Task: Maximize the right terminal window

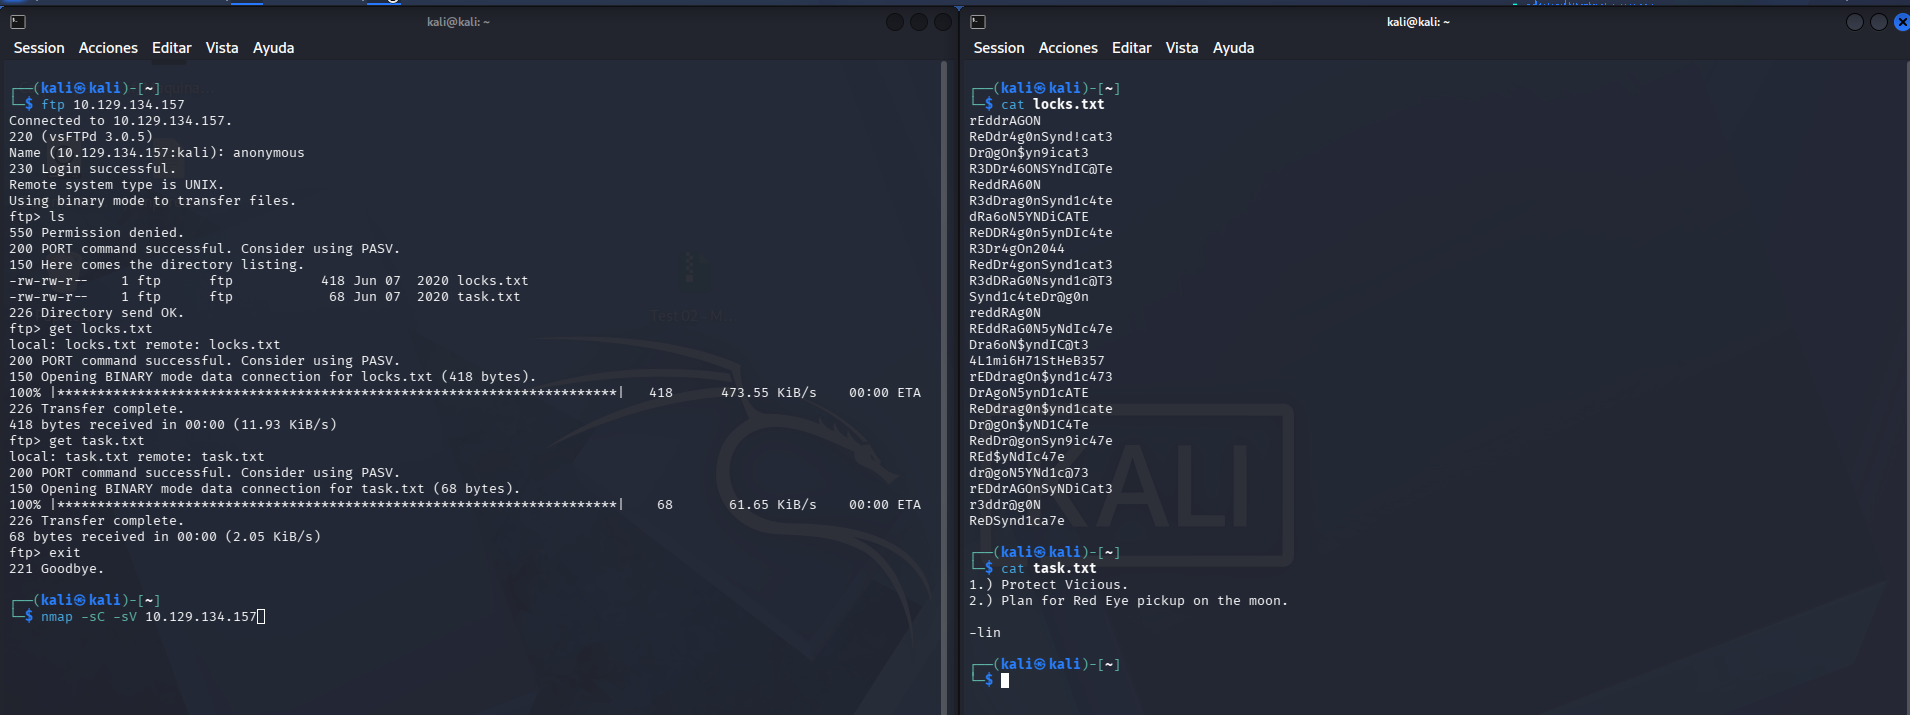Action: click(1879, 22)
